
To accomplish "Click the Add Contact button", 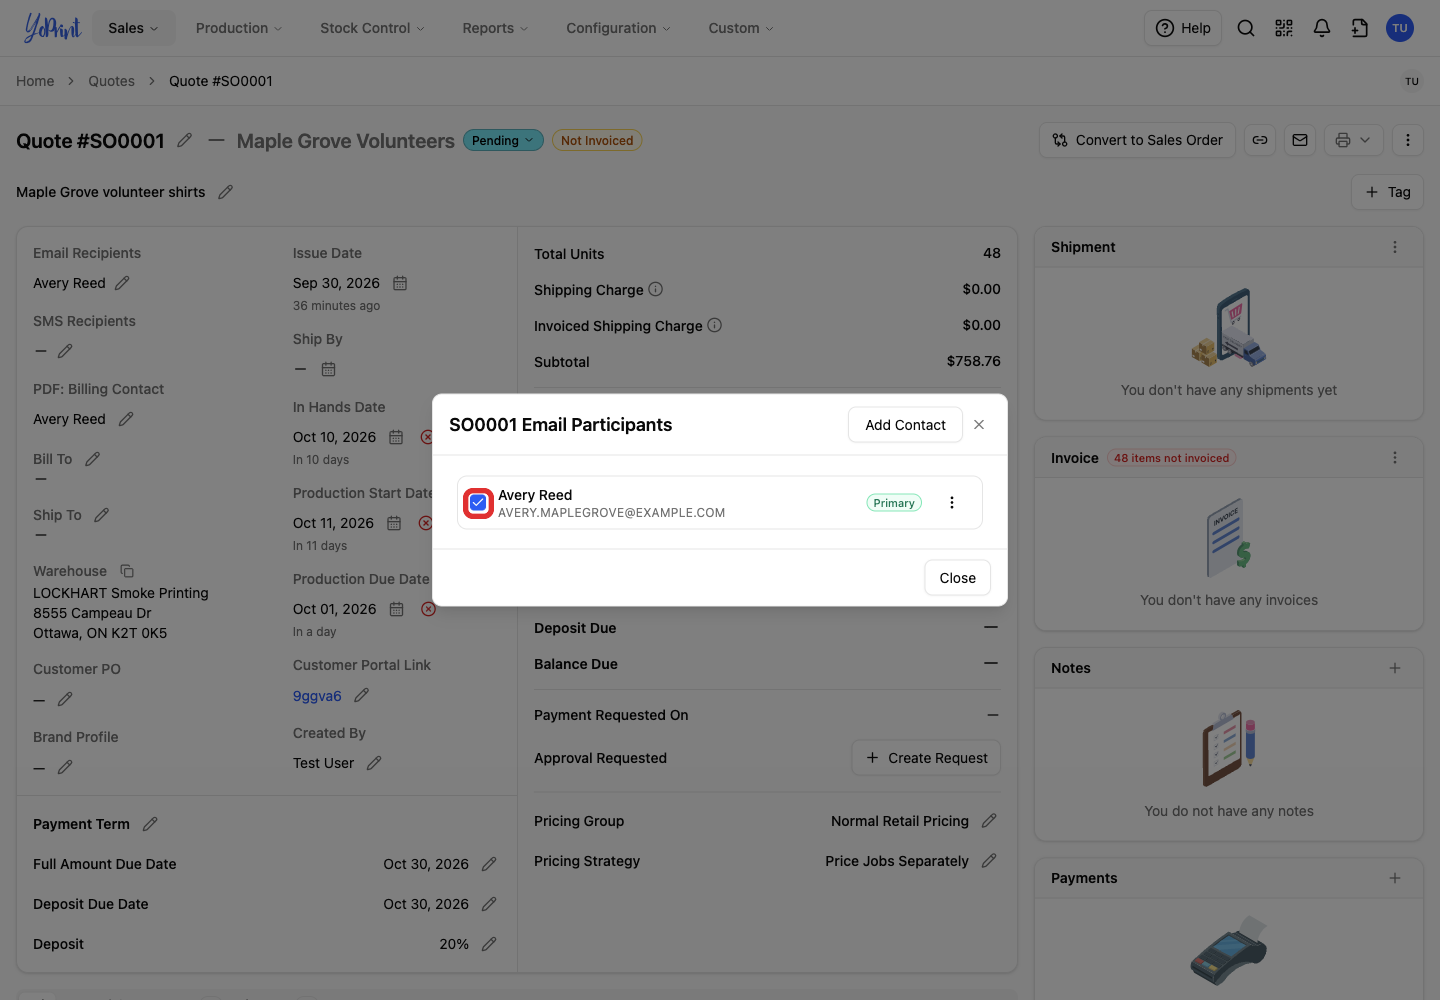I will [905, 425].
